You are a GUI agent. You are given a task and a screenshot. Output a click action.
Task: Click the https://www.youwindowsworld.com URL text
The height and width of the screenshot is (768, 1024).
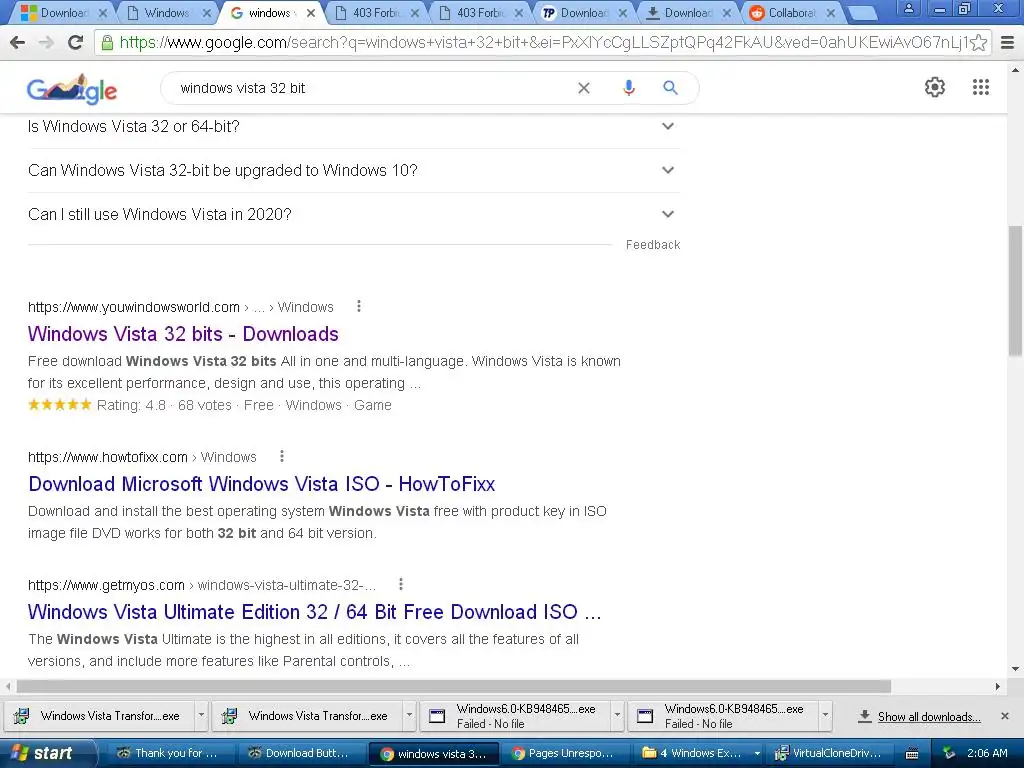pyautogui.click(x=134, y=307)
